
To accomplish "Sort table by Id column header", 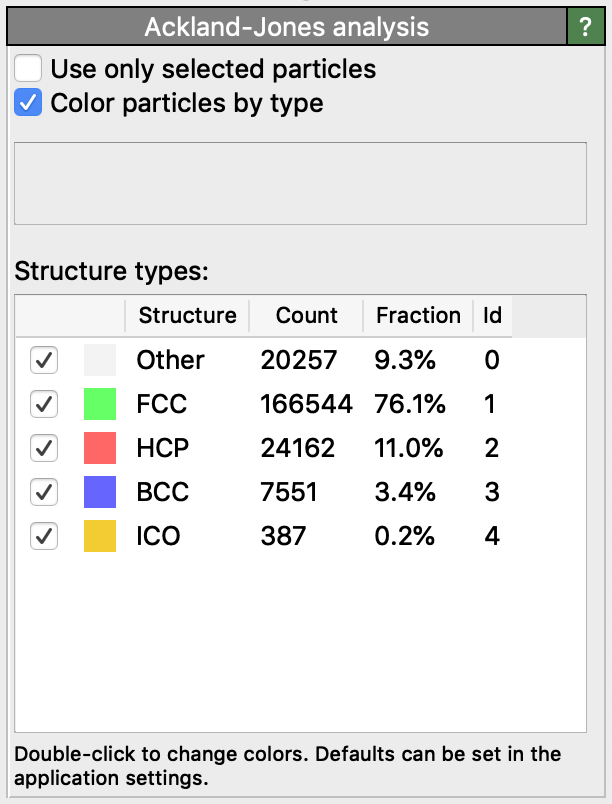I will pyautogui.click(x=492, y=316).
